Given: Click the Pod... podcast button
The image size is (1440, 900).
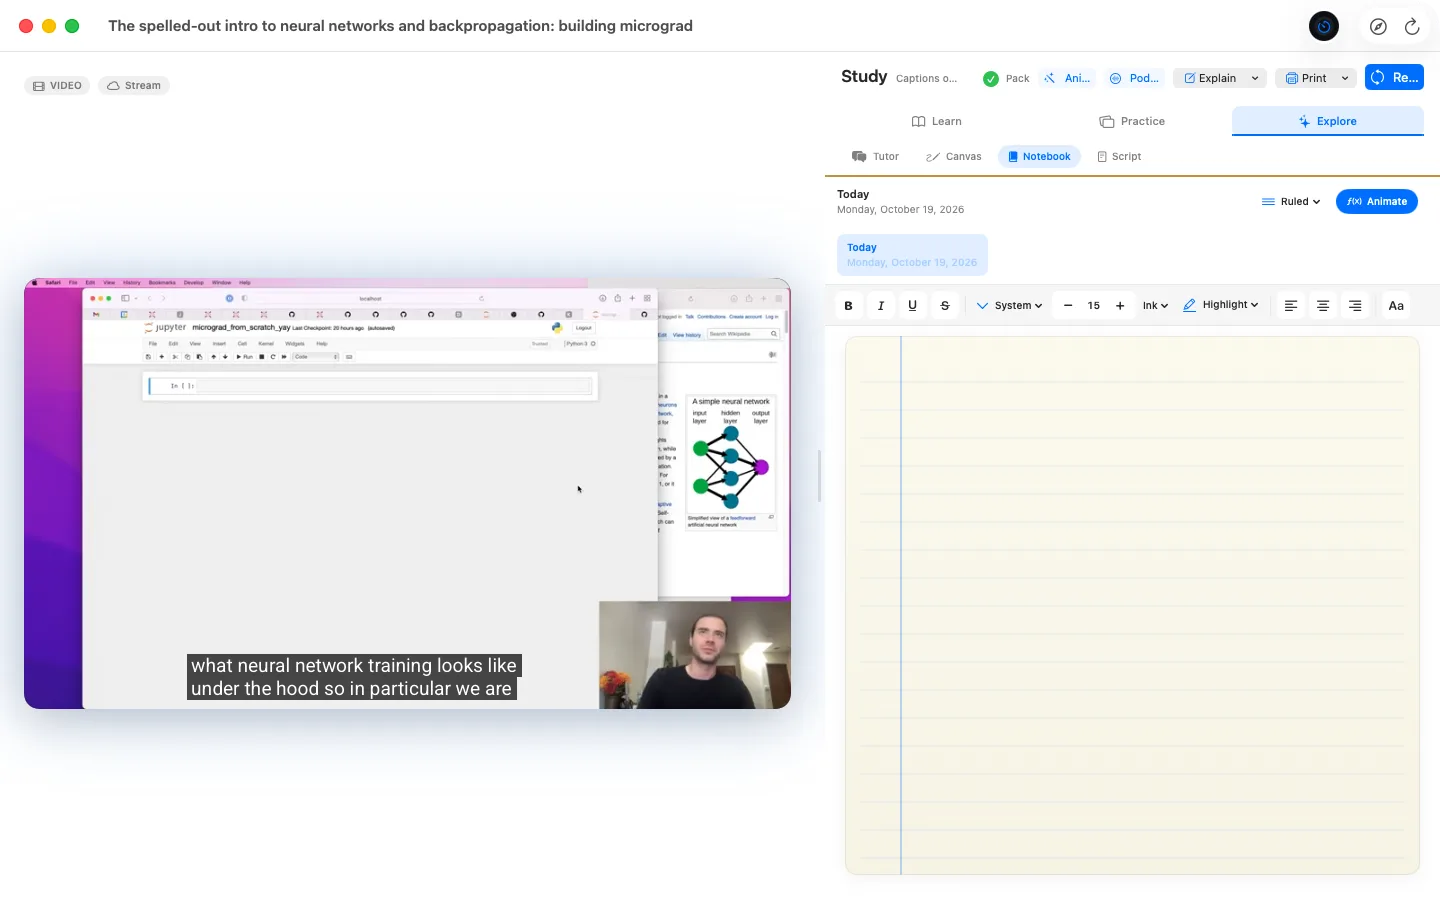Looking at the screenshot, I should (x=1135, y=78).
